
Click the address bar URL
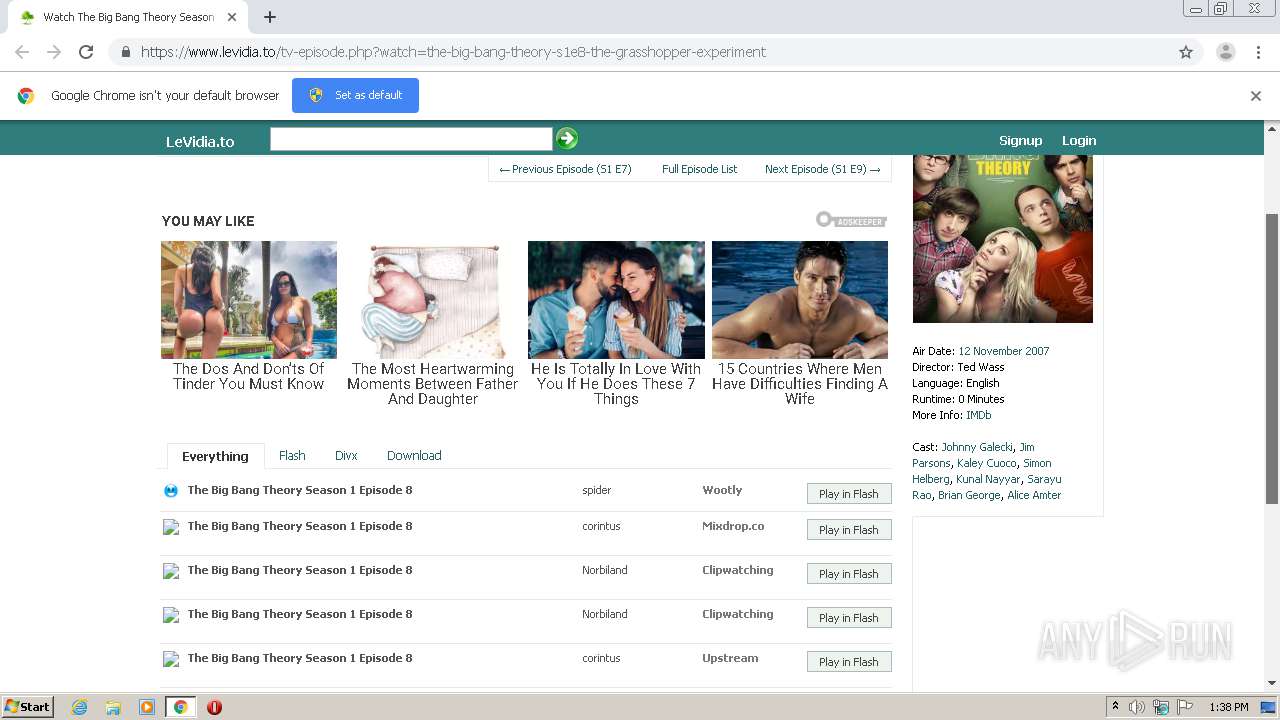click(453, 52)
